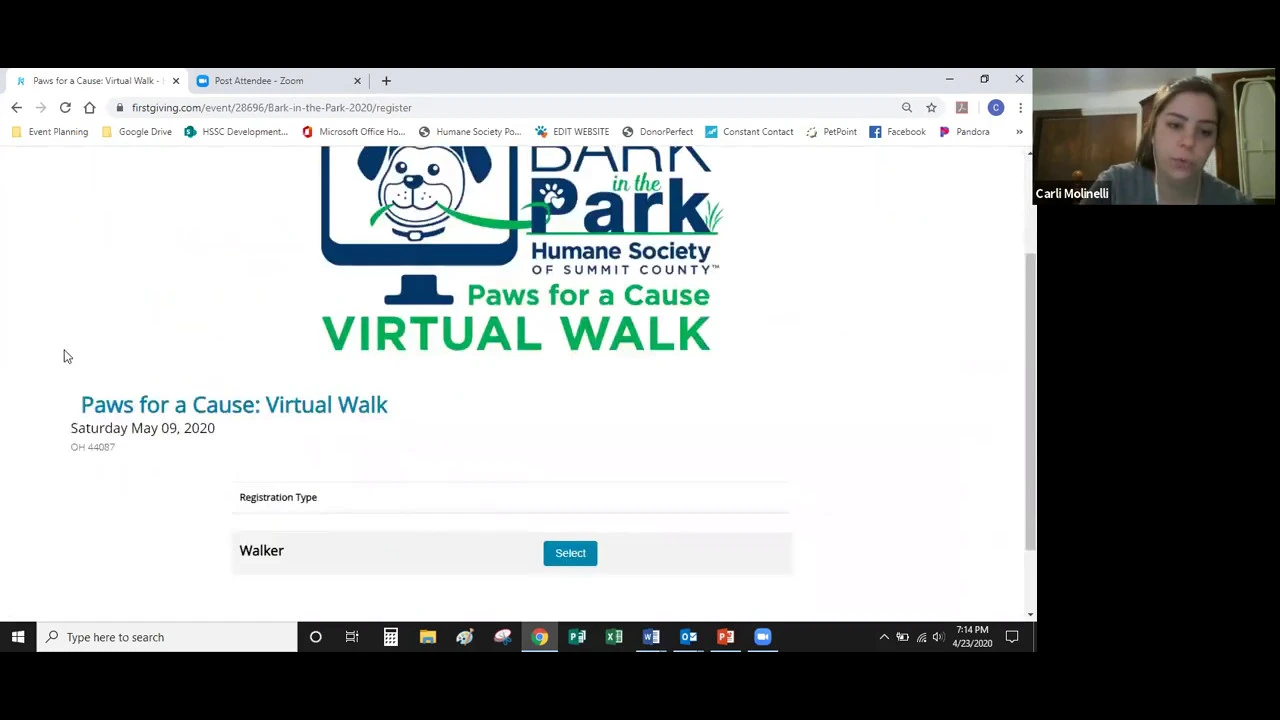The image size is (1280, 720).
Task: Open the Microsoft Office Home bookmark
Action: pos(353,131)
